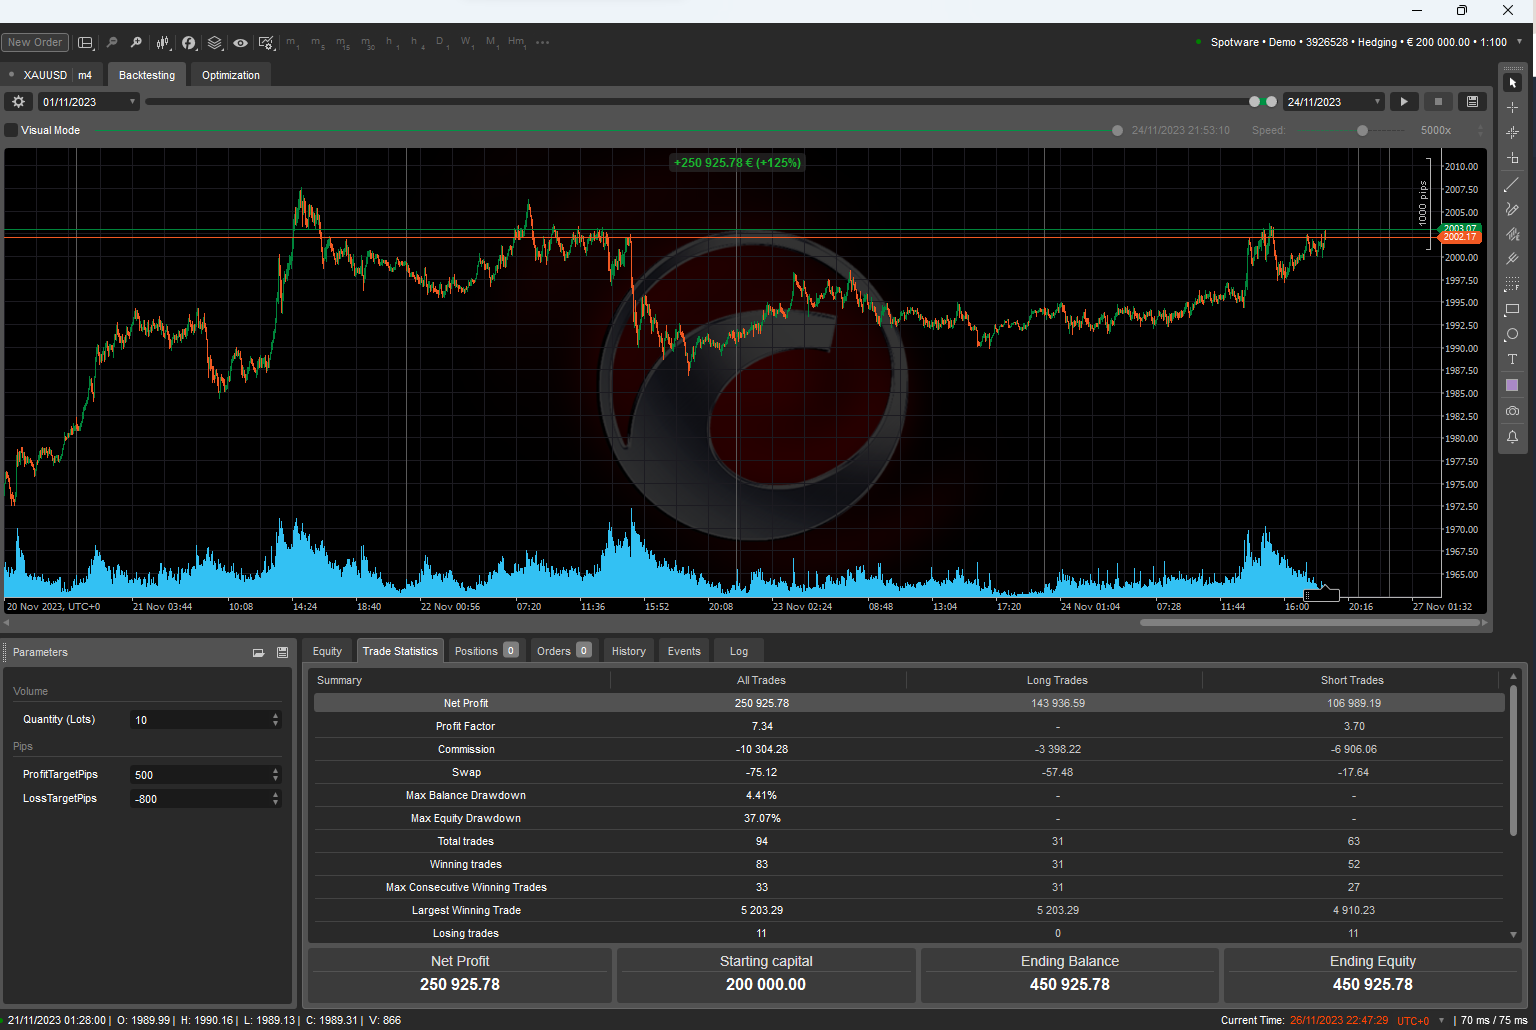The width and height of the screenshot is (1536, 1030).
Task: Adjust the LossTargetPips stepper arrows
Action: click(276, 799)
